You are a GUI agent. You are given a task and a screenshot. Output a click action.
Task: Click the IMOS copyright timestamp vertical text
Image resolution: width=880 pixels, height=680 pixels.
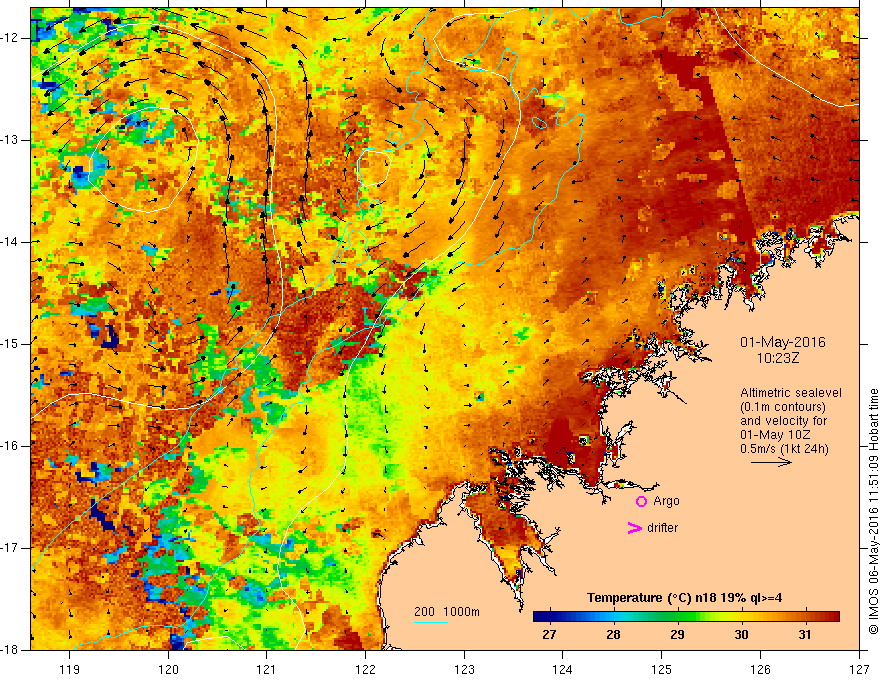pyautogui.click(x=873, y=511)
